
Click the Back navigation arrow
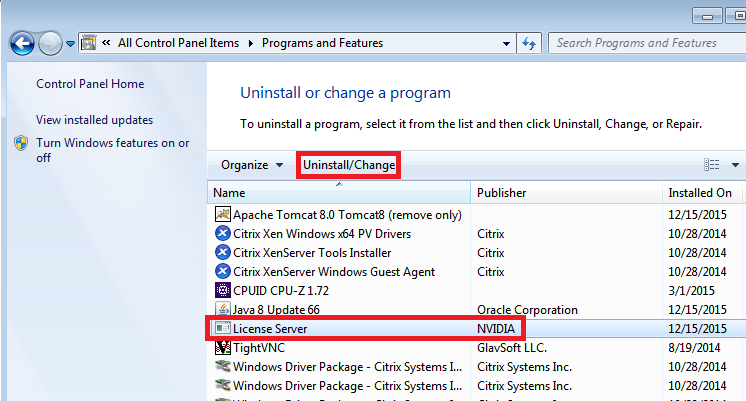click(23, 43)
